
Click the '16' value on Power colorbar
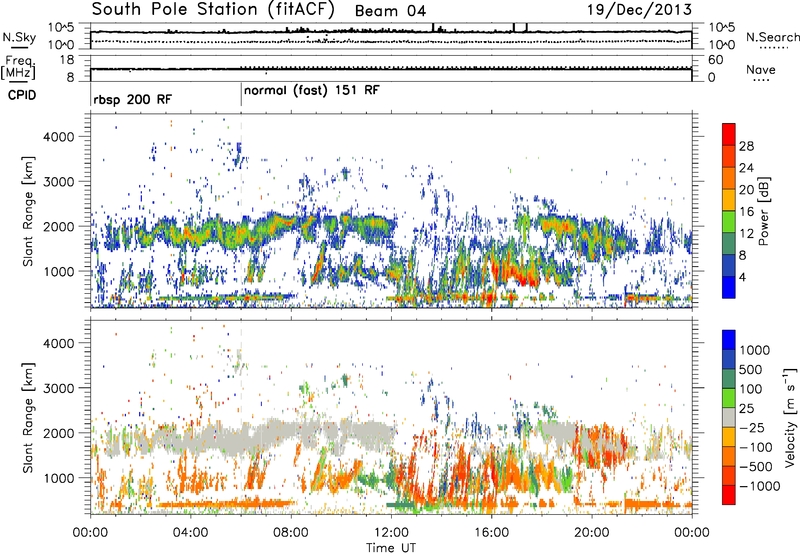pos(746,212)
